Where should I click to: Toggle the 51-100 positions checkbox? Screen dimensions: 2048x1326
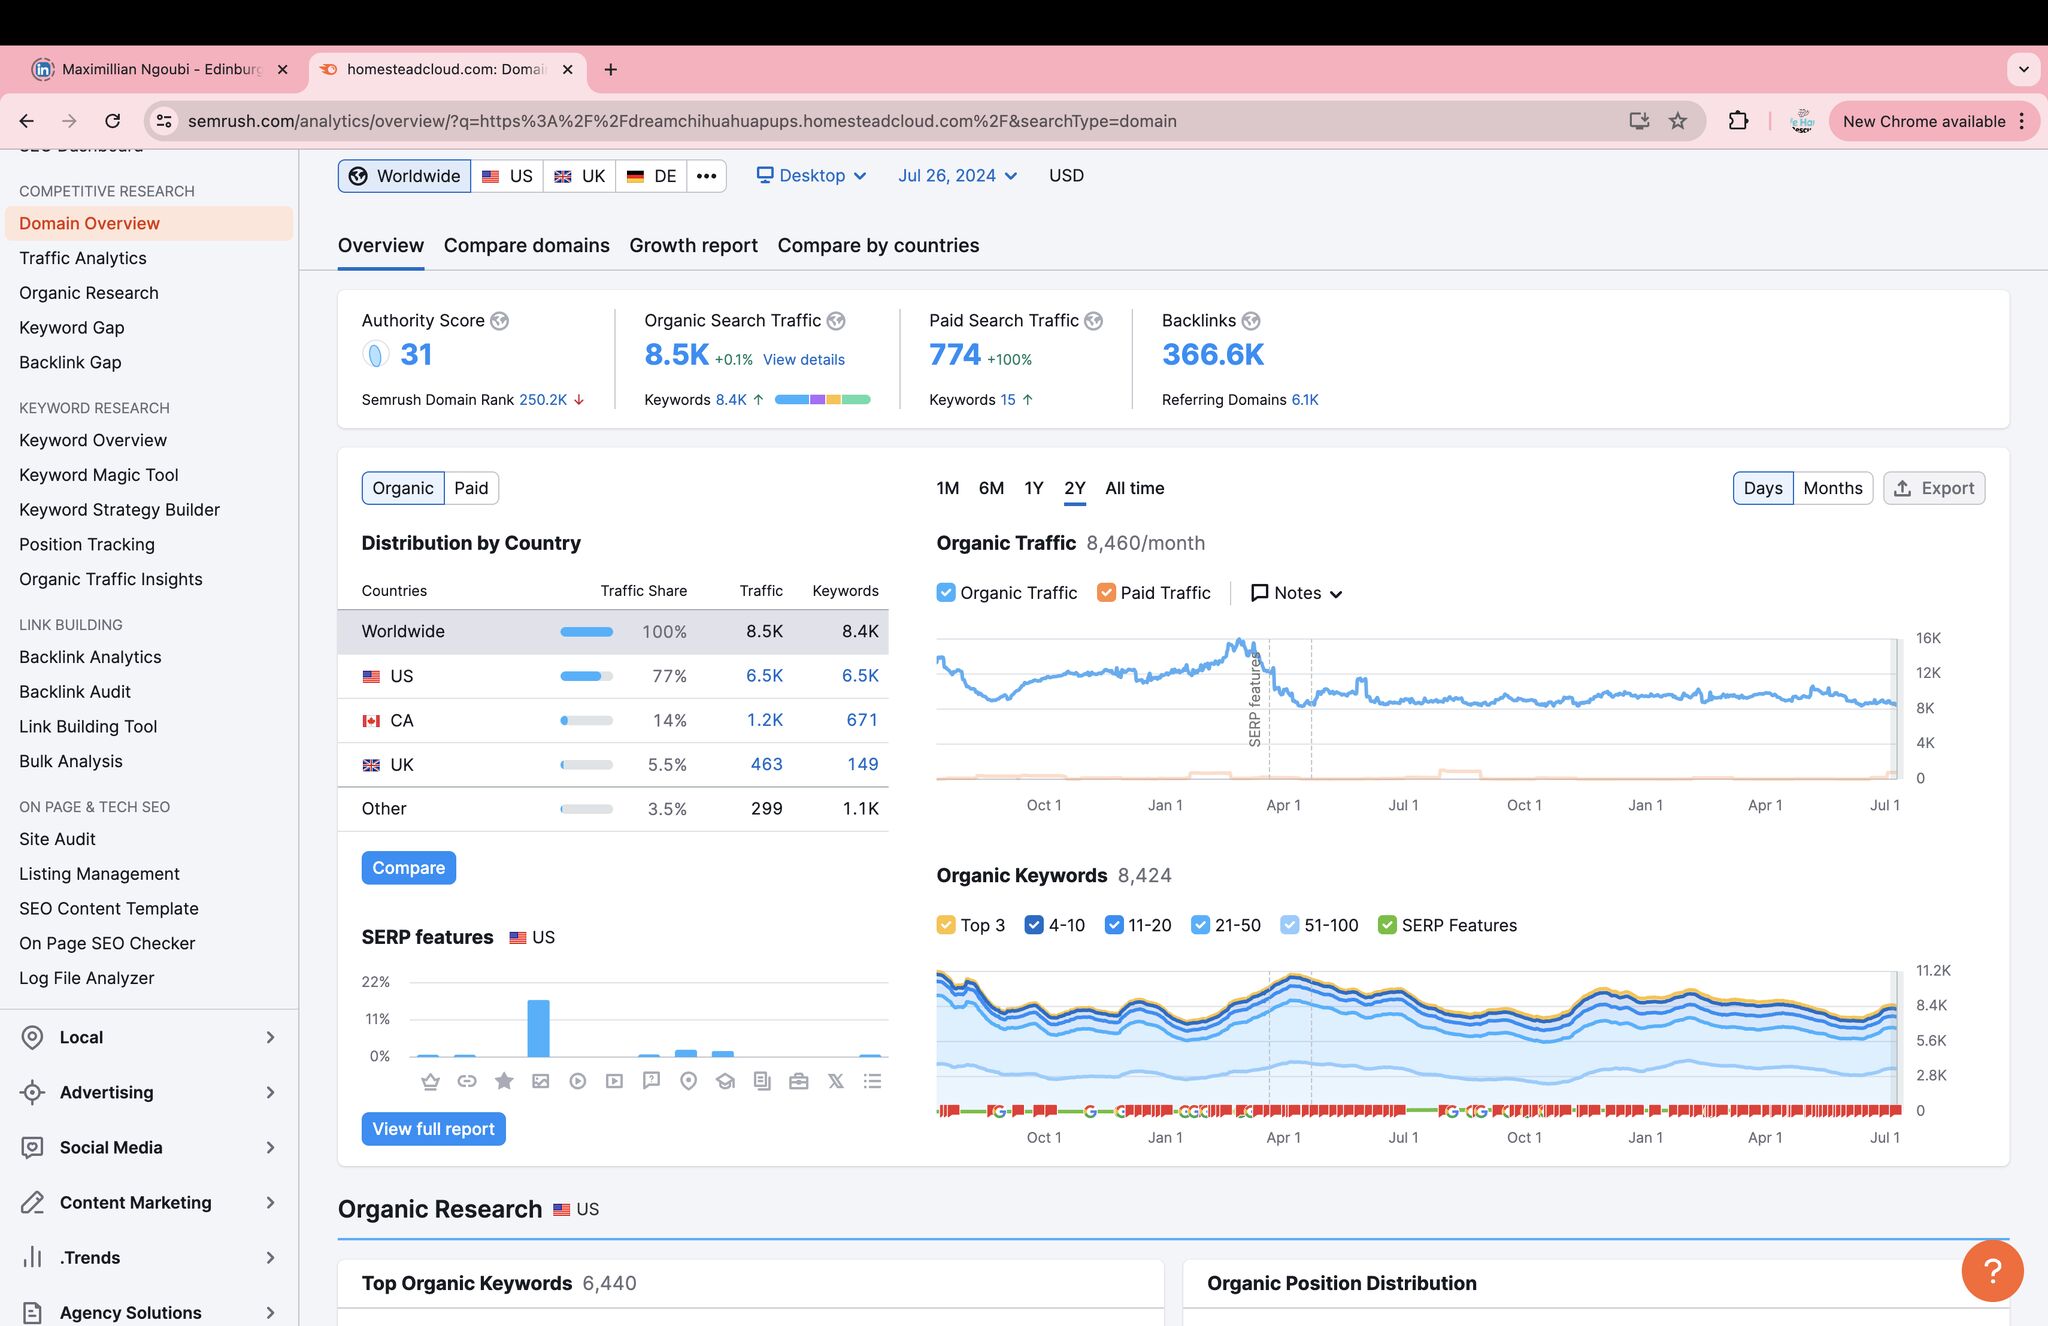pos(1290,925)
